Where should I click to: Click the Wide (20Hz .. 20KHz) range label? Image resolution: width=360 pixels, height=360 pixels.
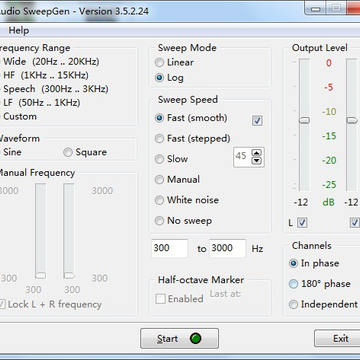click(x=51, y=62)
